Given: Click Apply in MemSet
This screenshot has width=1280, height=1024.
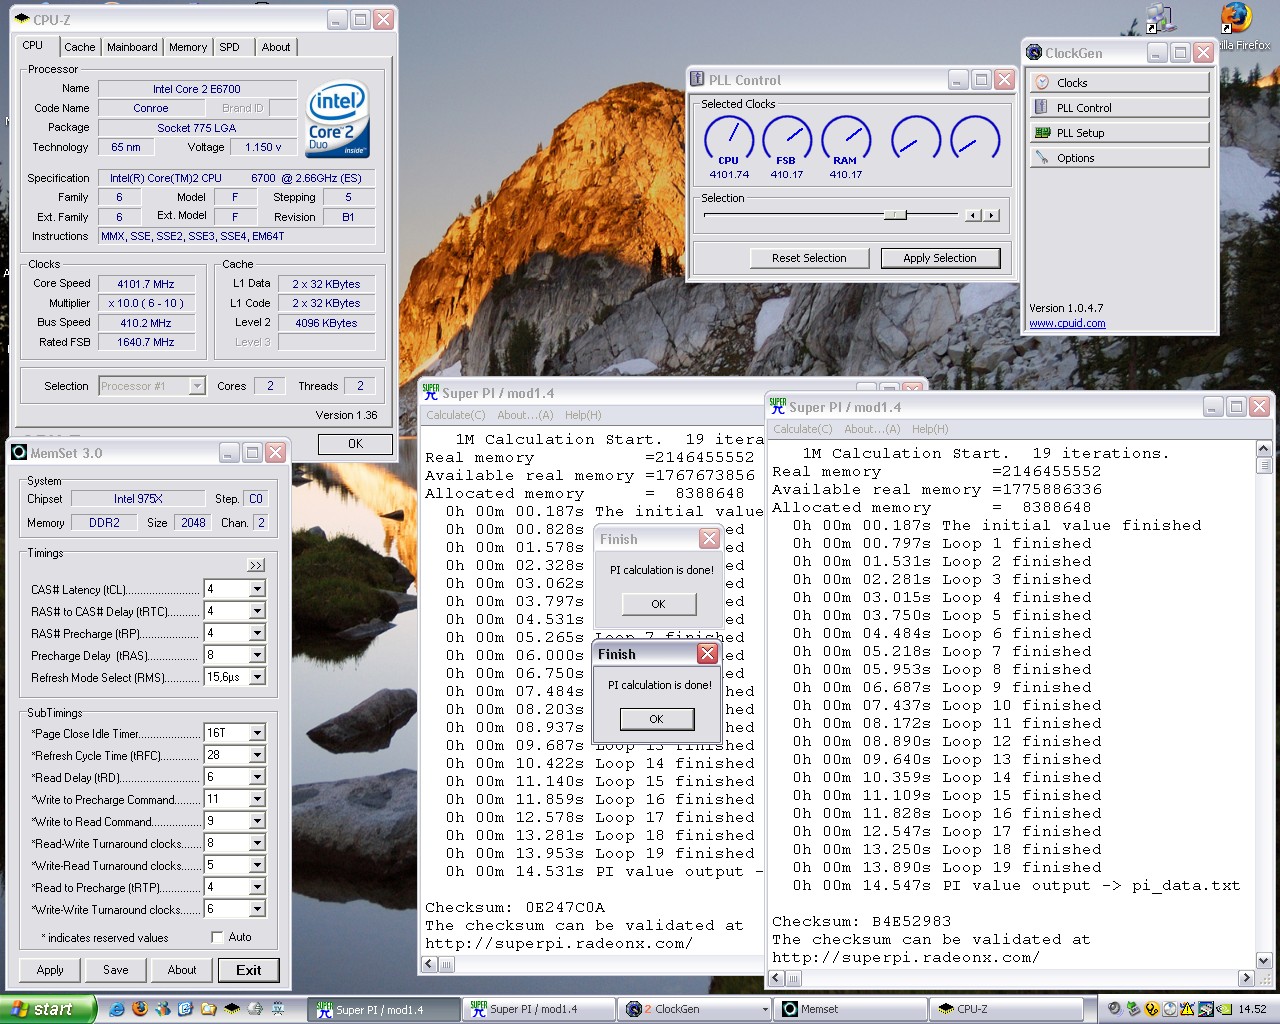Looking at the screenshot, I should point(50,970).
